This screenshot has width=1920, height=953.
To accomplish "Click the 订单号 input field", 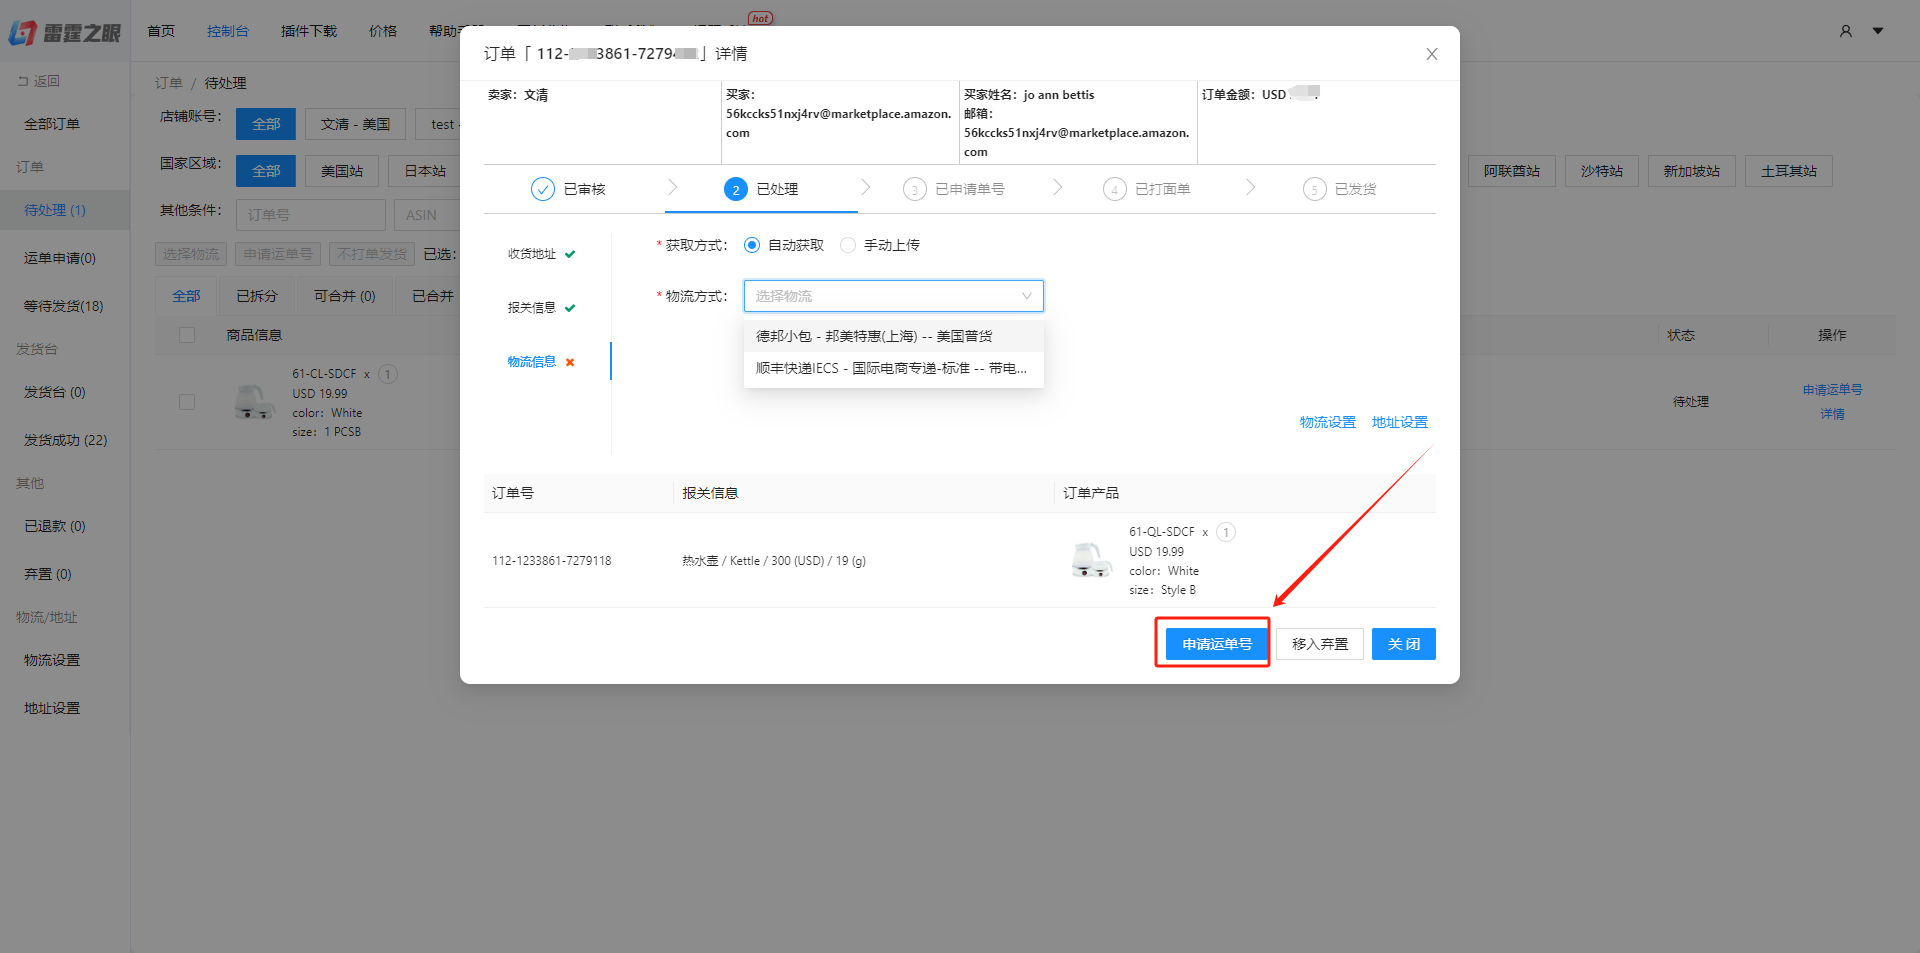I will click(x=310, y=214).
